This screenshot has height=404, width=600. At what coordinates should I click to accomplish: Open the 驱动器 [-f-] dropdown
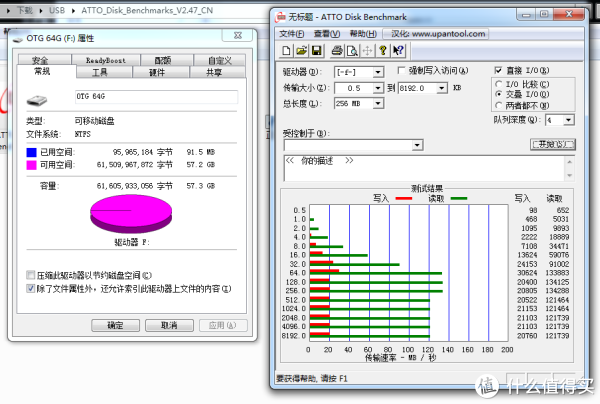378,72
